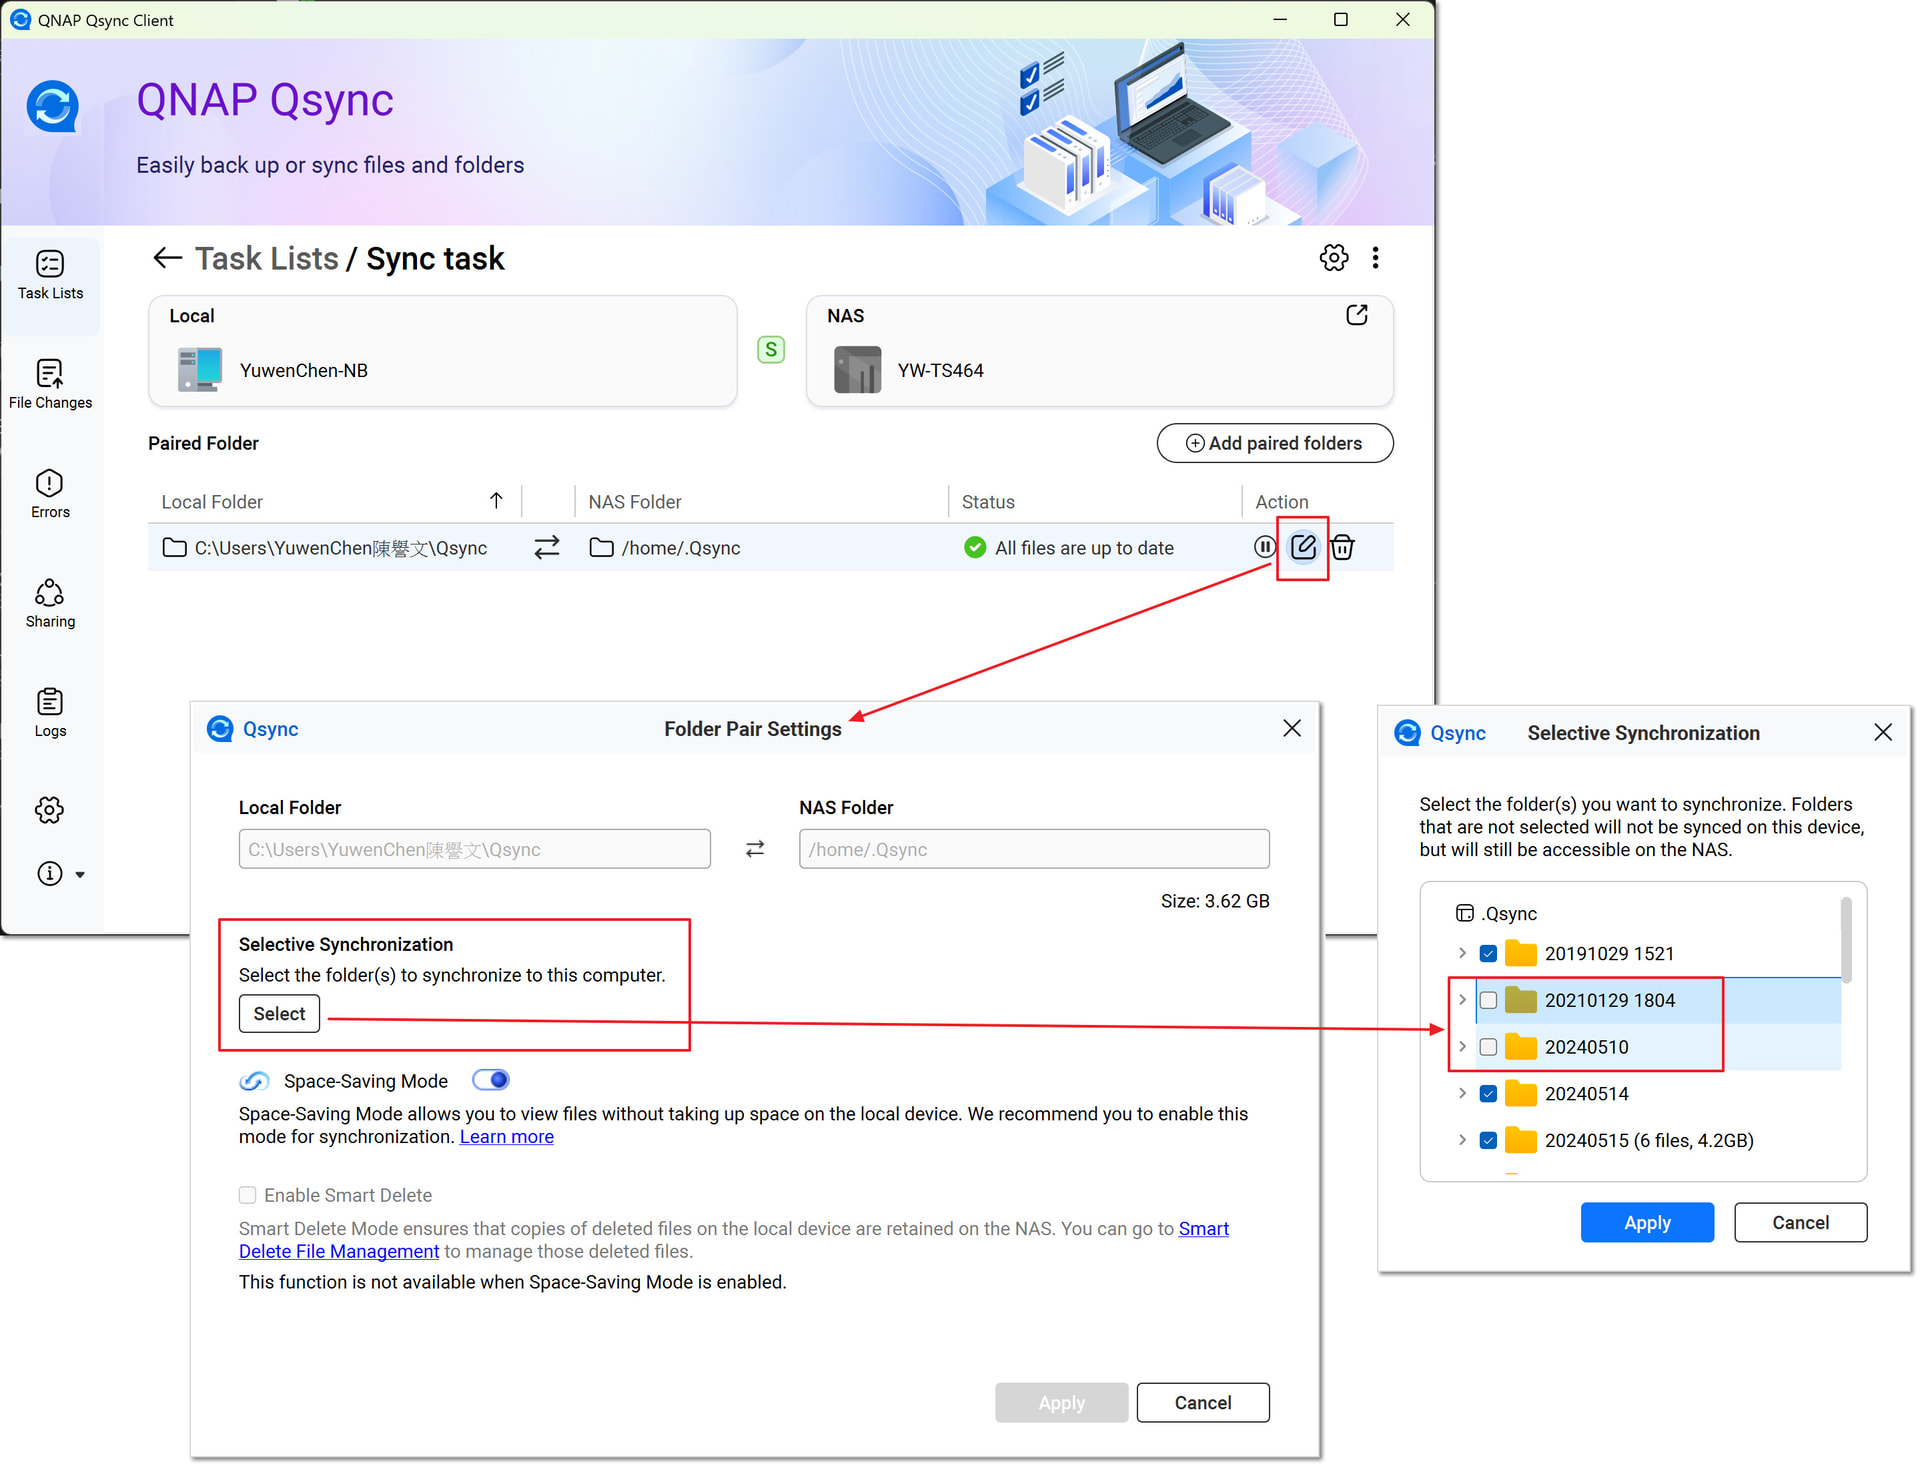
Task: Open File Changes in sidebar
Action: point(50,384)
